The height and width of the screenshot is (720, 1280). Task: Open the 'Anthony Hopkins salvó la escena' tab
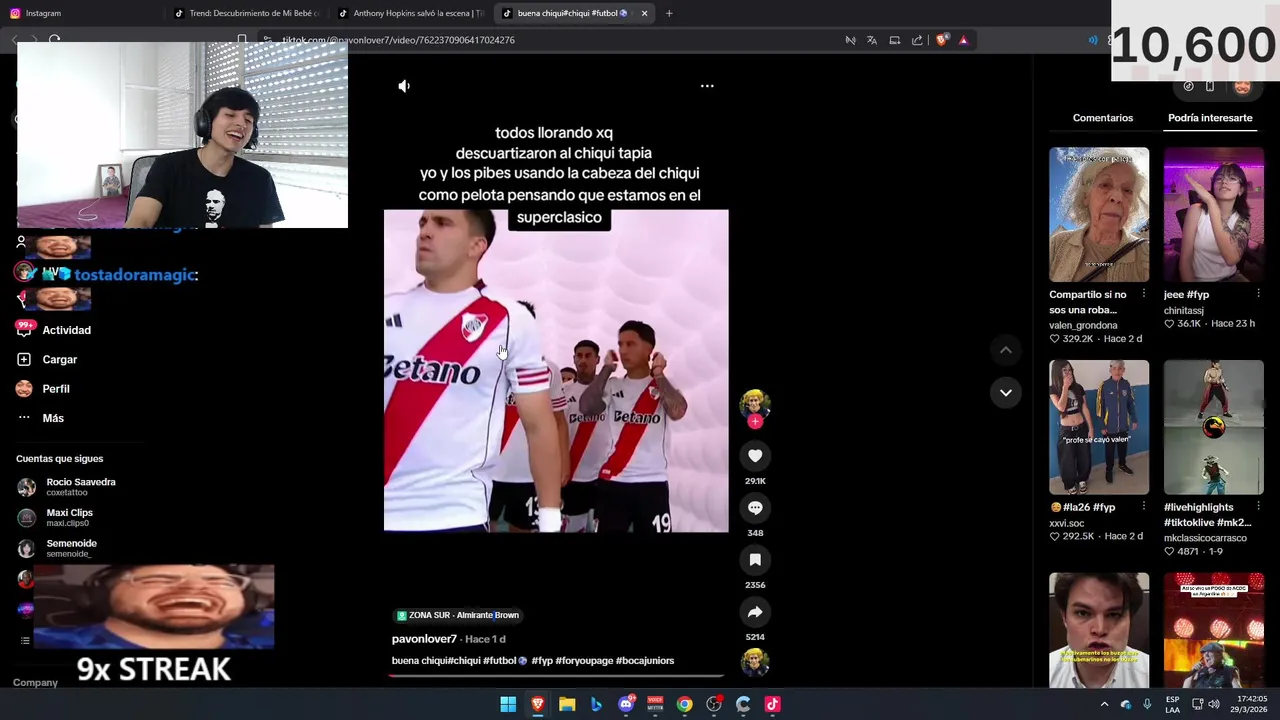pos(410,13)
